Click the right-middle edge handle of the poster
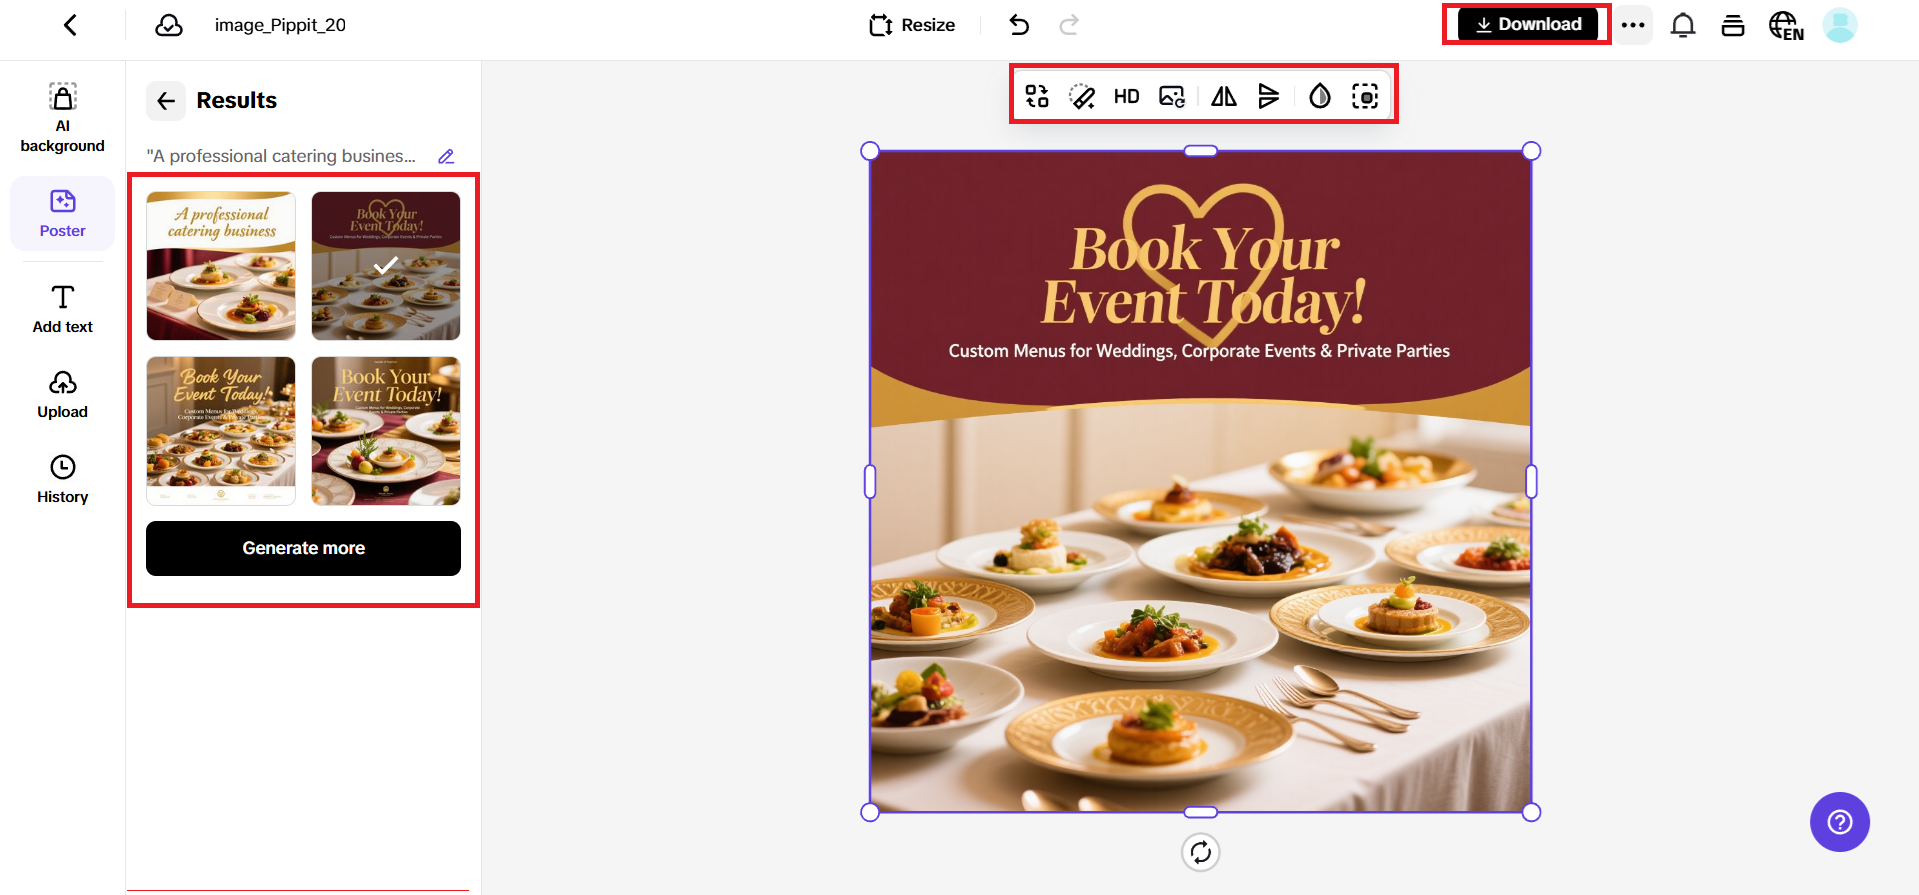This screenshot has width=1919, height=895. pyautogui.click(x=1531, y=482)
